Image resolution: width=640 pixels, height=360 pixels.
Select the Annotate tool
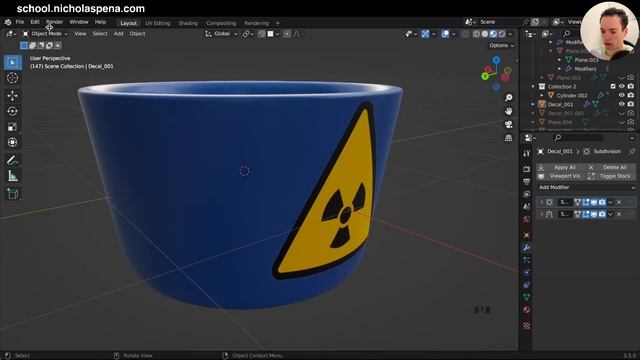13,160
